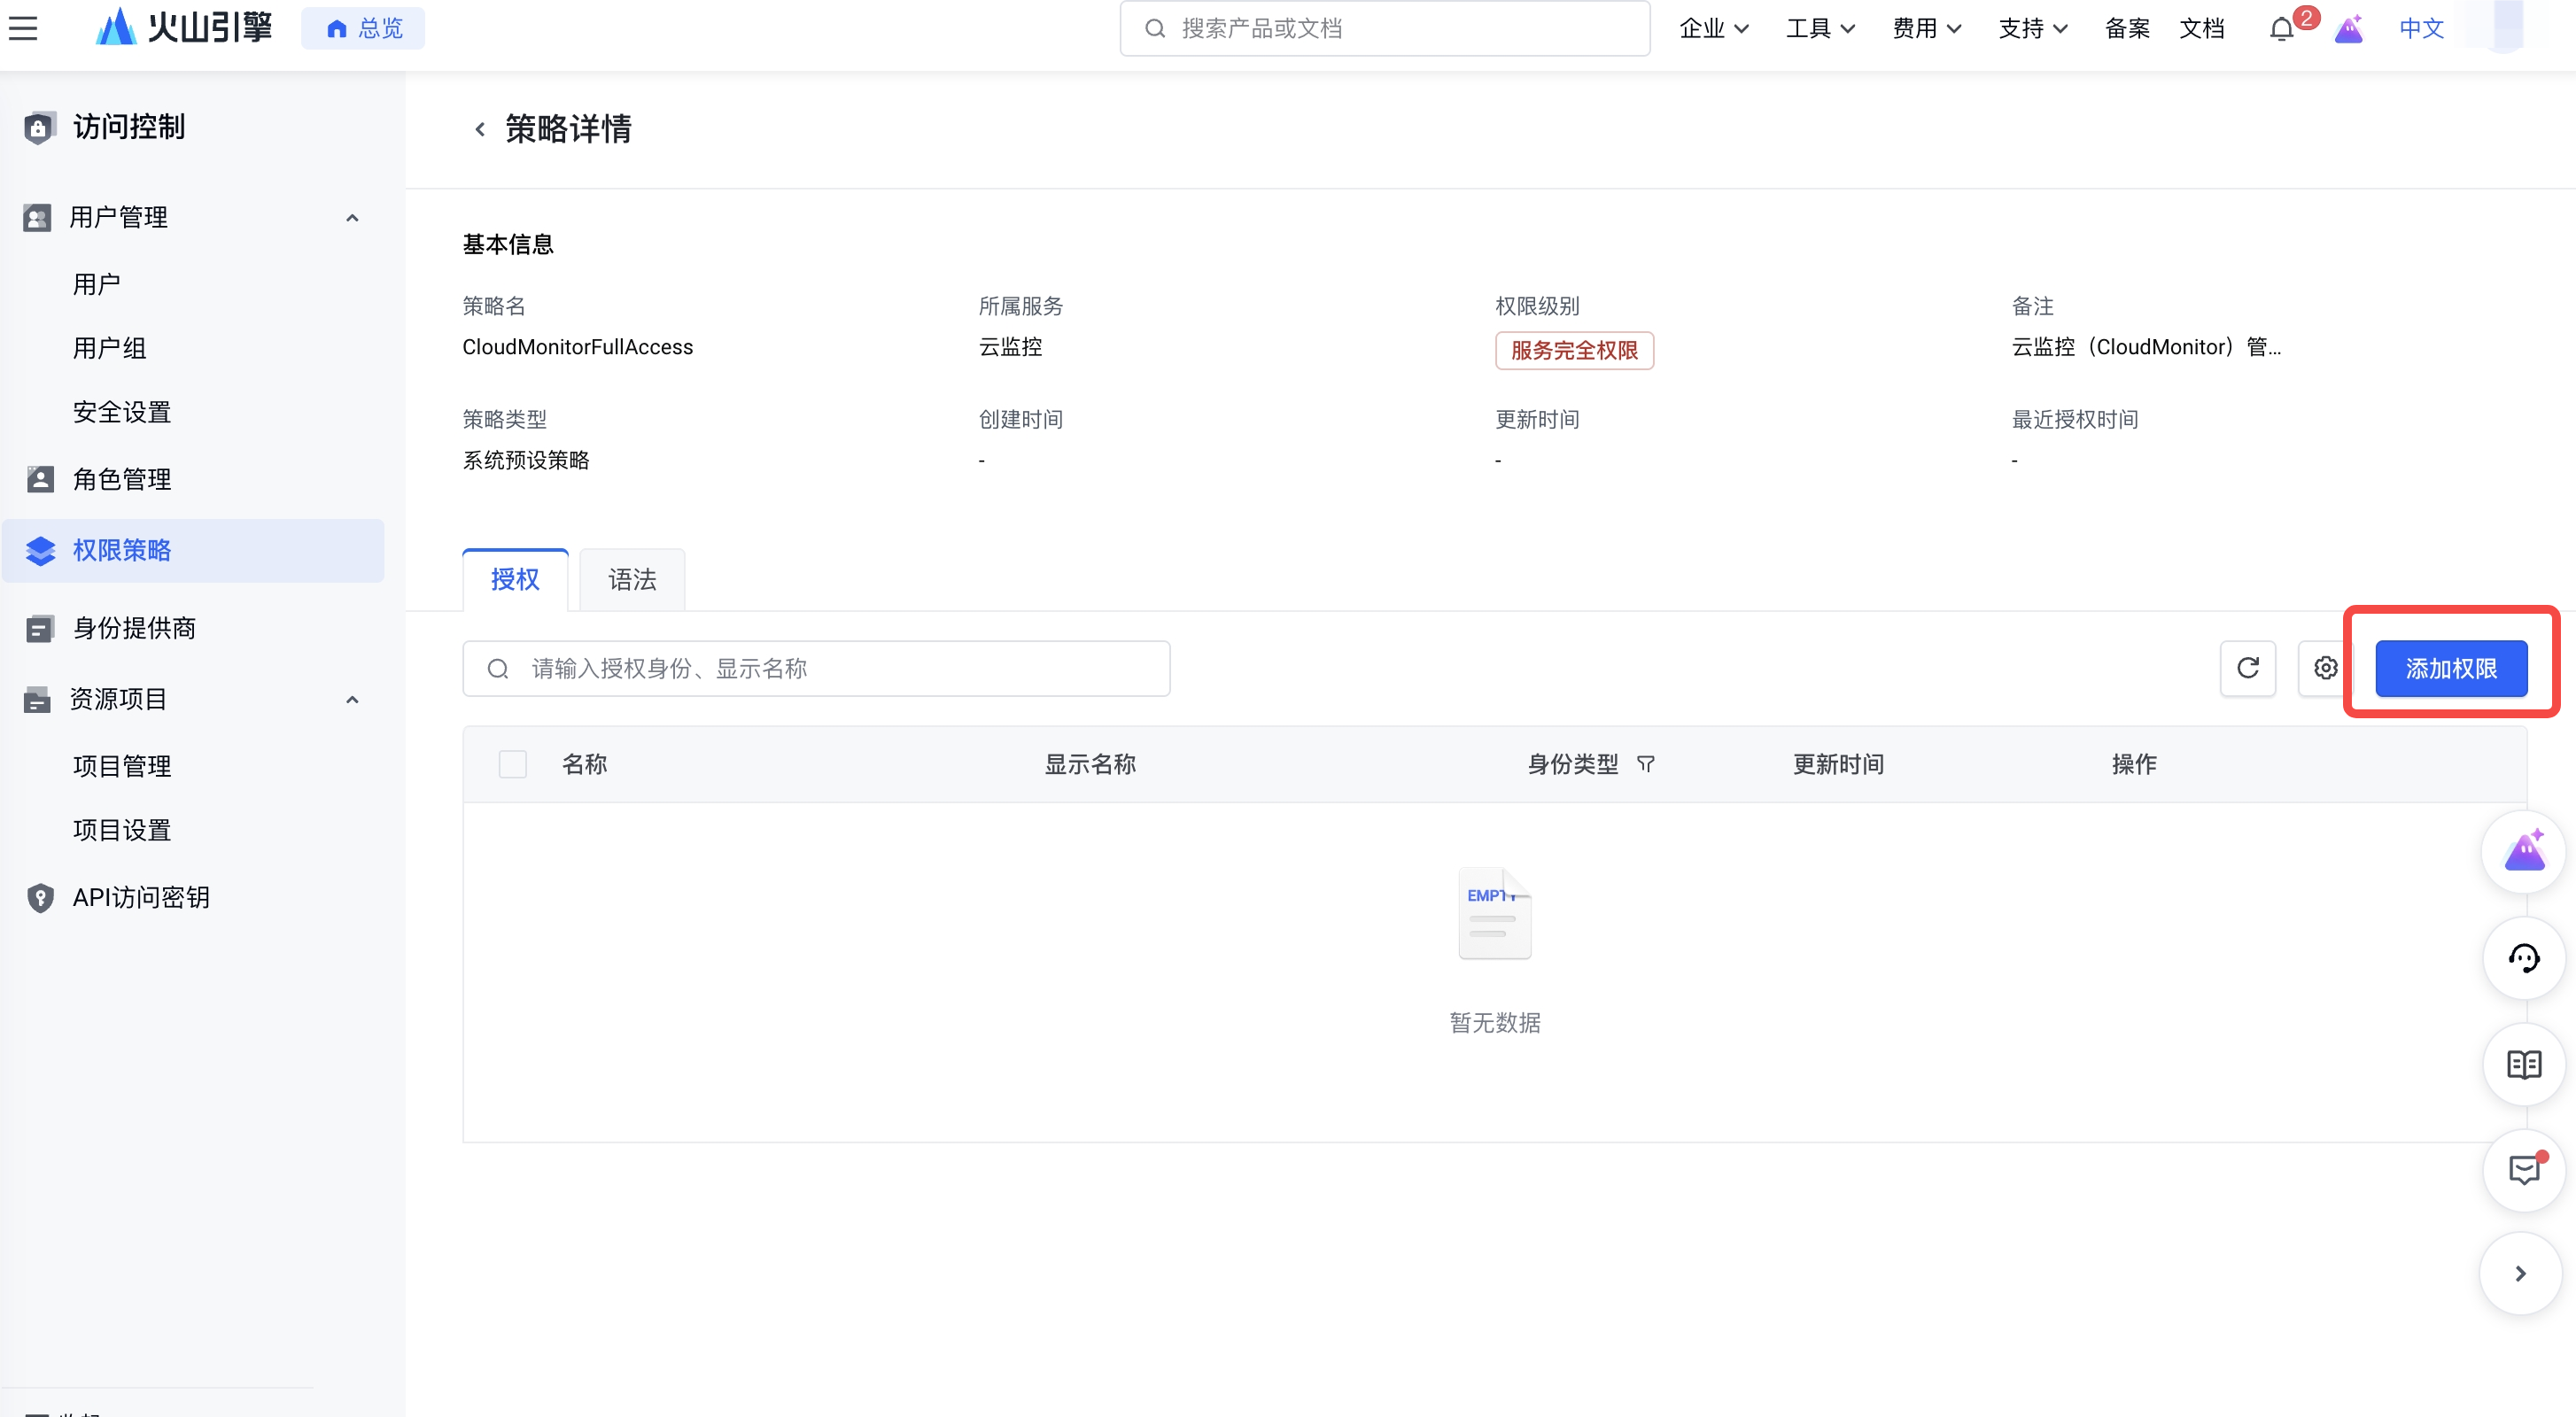The image size is (2576, 1417).
Task: Expand the 企业 top menu dropdown
Action: 1713,28
